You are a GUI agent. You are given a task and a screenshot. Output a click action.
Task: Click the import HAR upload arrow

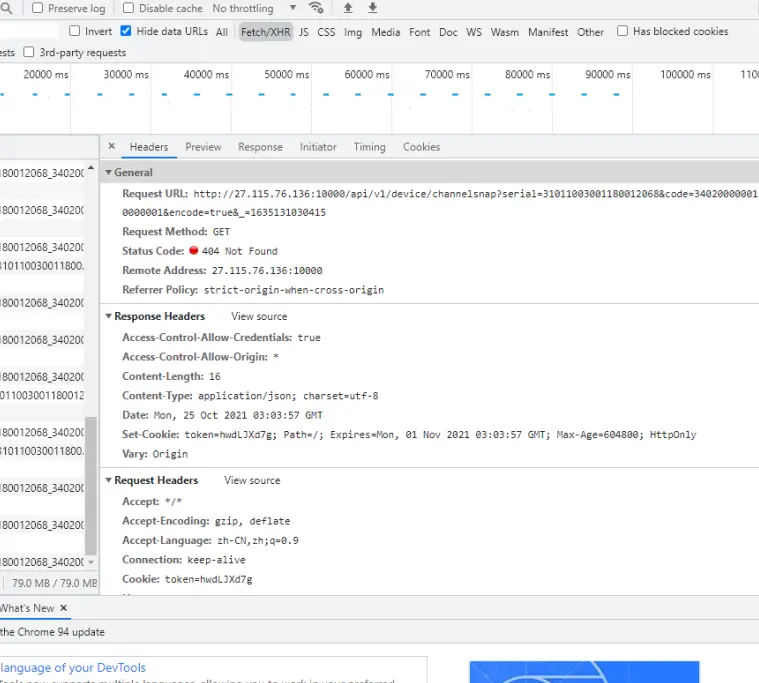click(x=348, y=8)
